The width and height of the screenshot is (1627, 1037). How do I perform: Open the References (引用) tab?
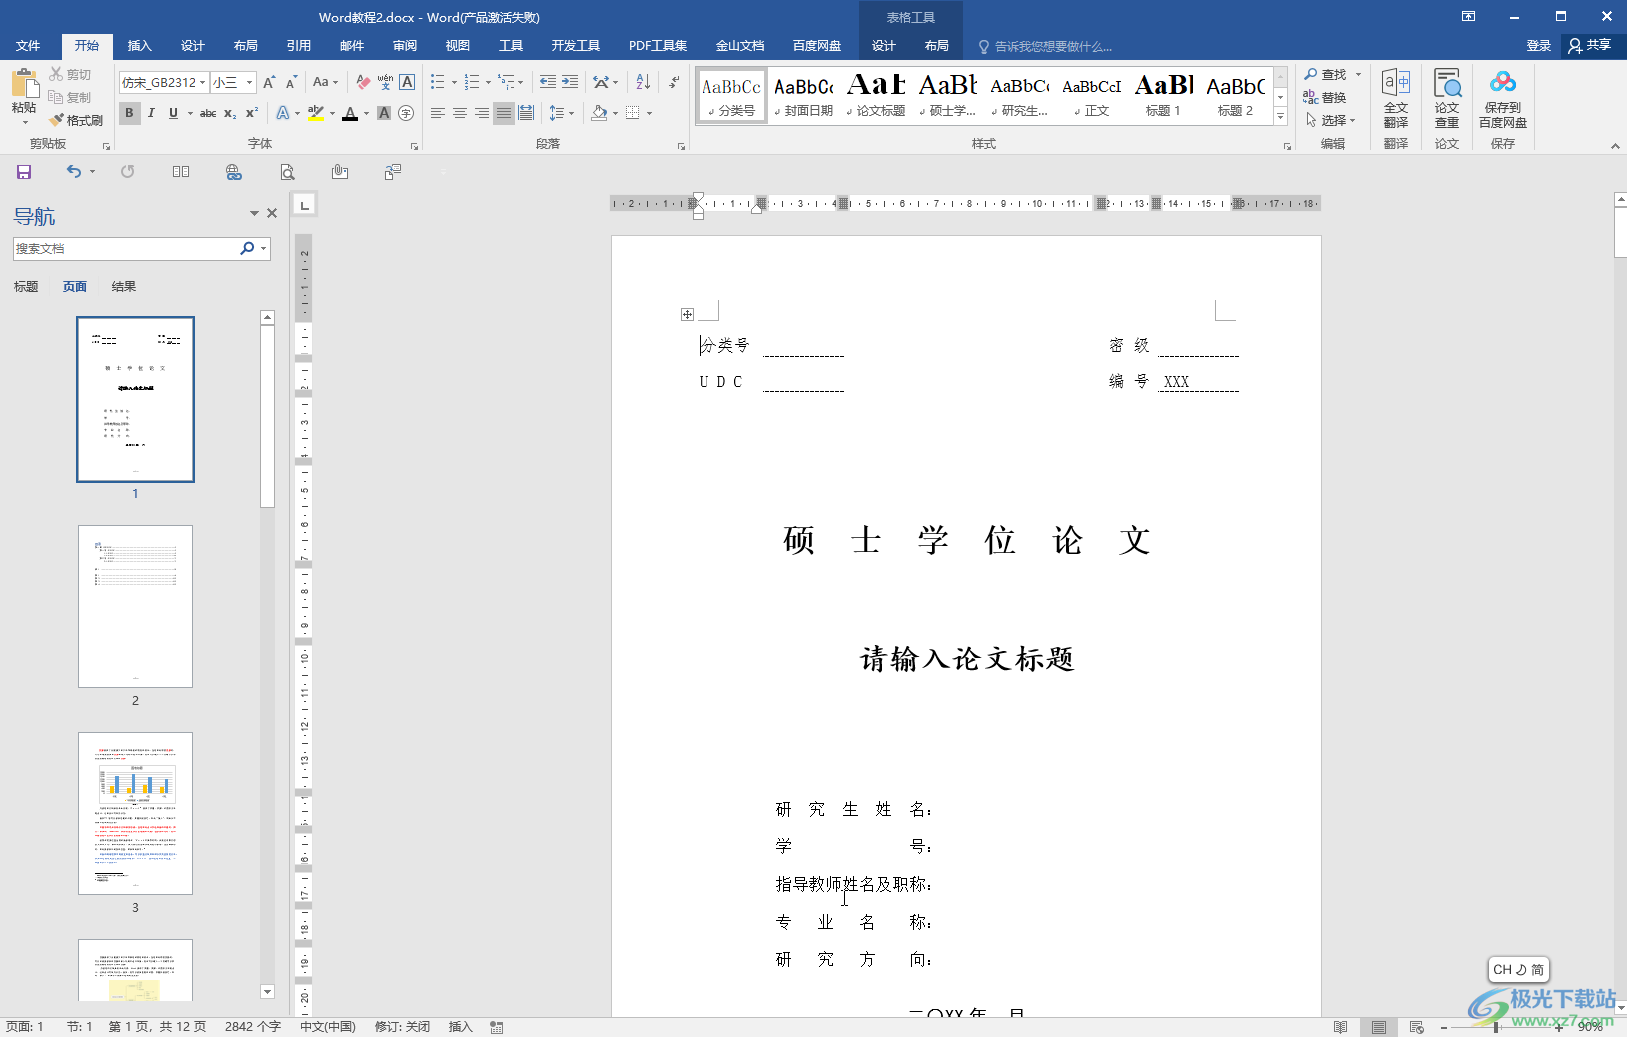(299, 46)
